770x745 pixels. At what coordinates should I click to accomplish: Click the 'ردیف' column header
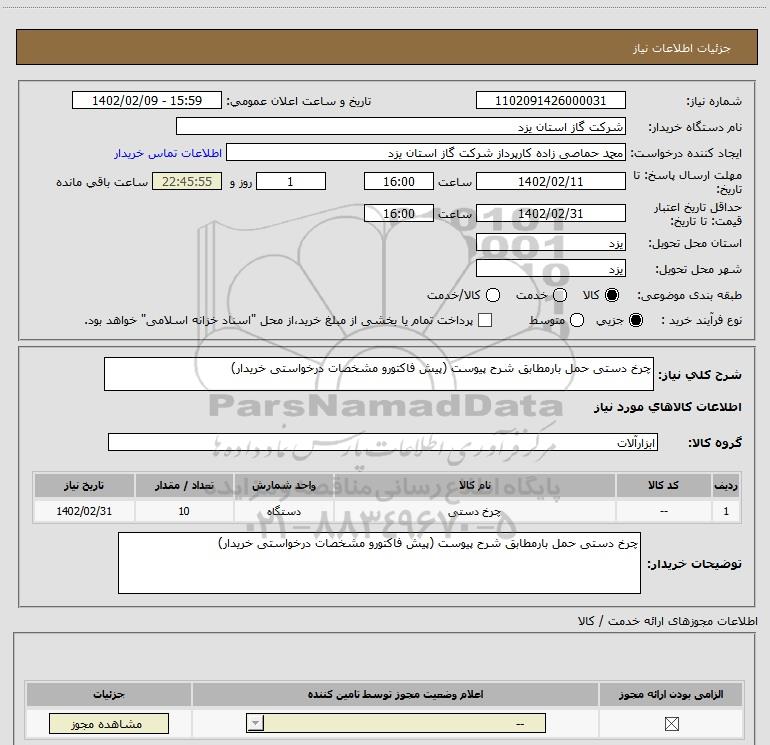point(726,485)
